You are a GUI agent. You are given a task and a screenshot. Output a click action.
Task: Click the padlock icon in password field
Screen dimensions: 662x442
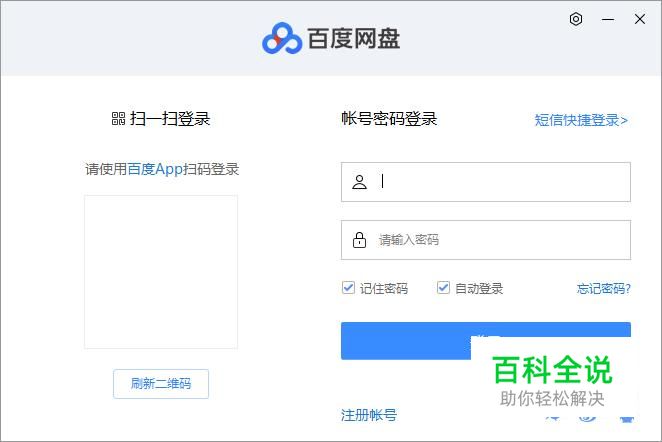tap(359, 240)
